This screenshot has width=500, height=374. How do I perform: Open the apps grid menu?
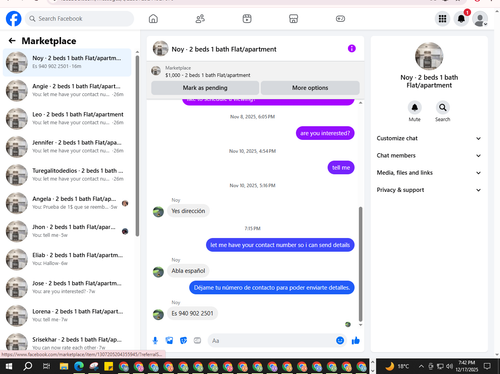[x=442, y=19]
